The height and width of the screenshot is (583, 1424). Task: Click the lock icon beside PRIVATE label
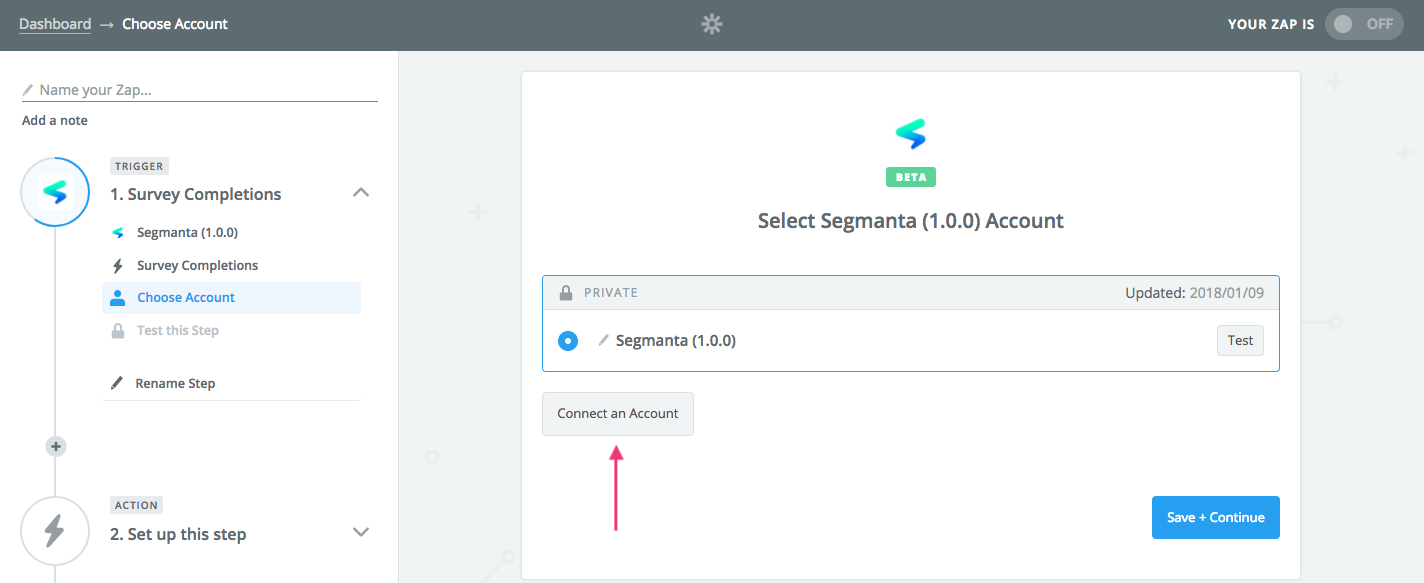(x=566, y=293)
